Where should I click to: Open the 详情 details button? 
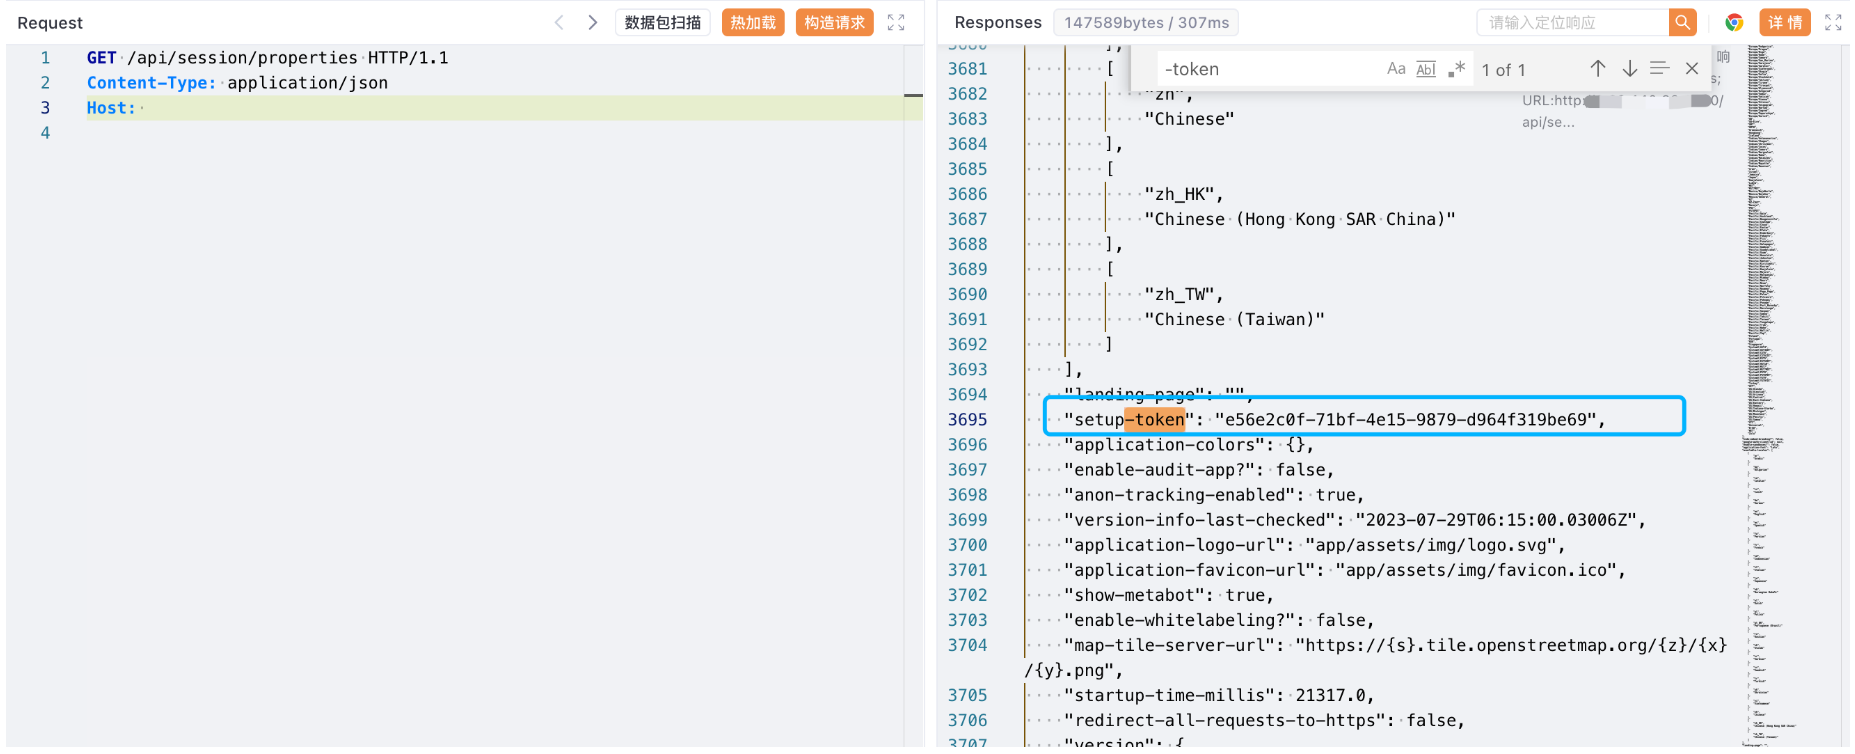click(1785, 22)
